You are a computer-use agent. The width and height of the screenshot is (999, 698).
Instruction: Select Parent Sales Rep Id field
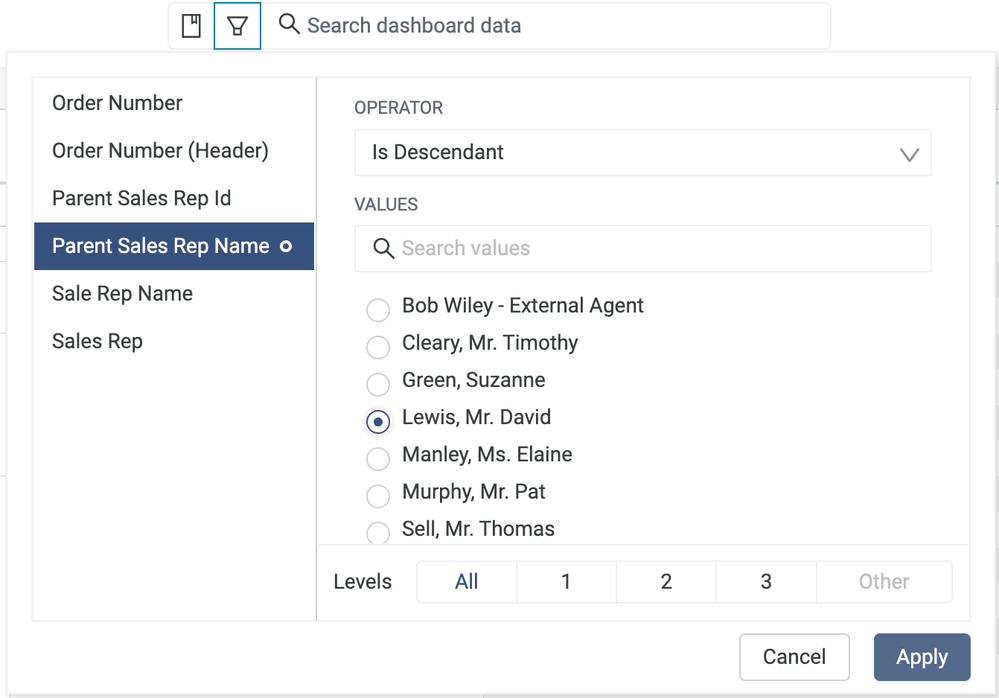pyautogui.click(x=141, y=198)
